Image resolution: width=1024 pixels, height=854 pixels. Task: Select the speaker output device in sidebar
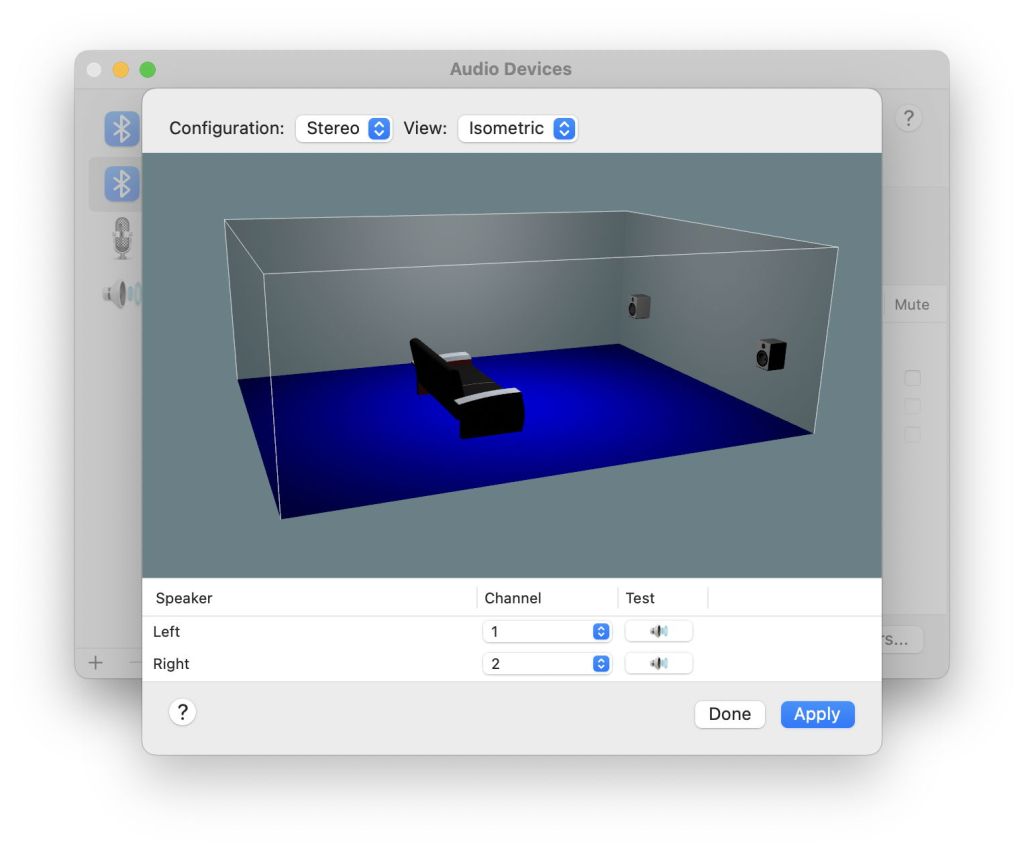point(122,294)
